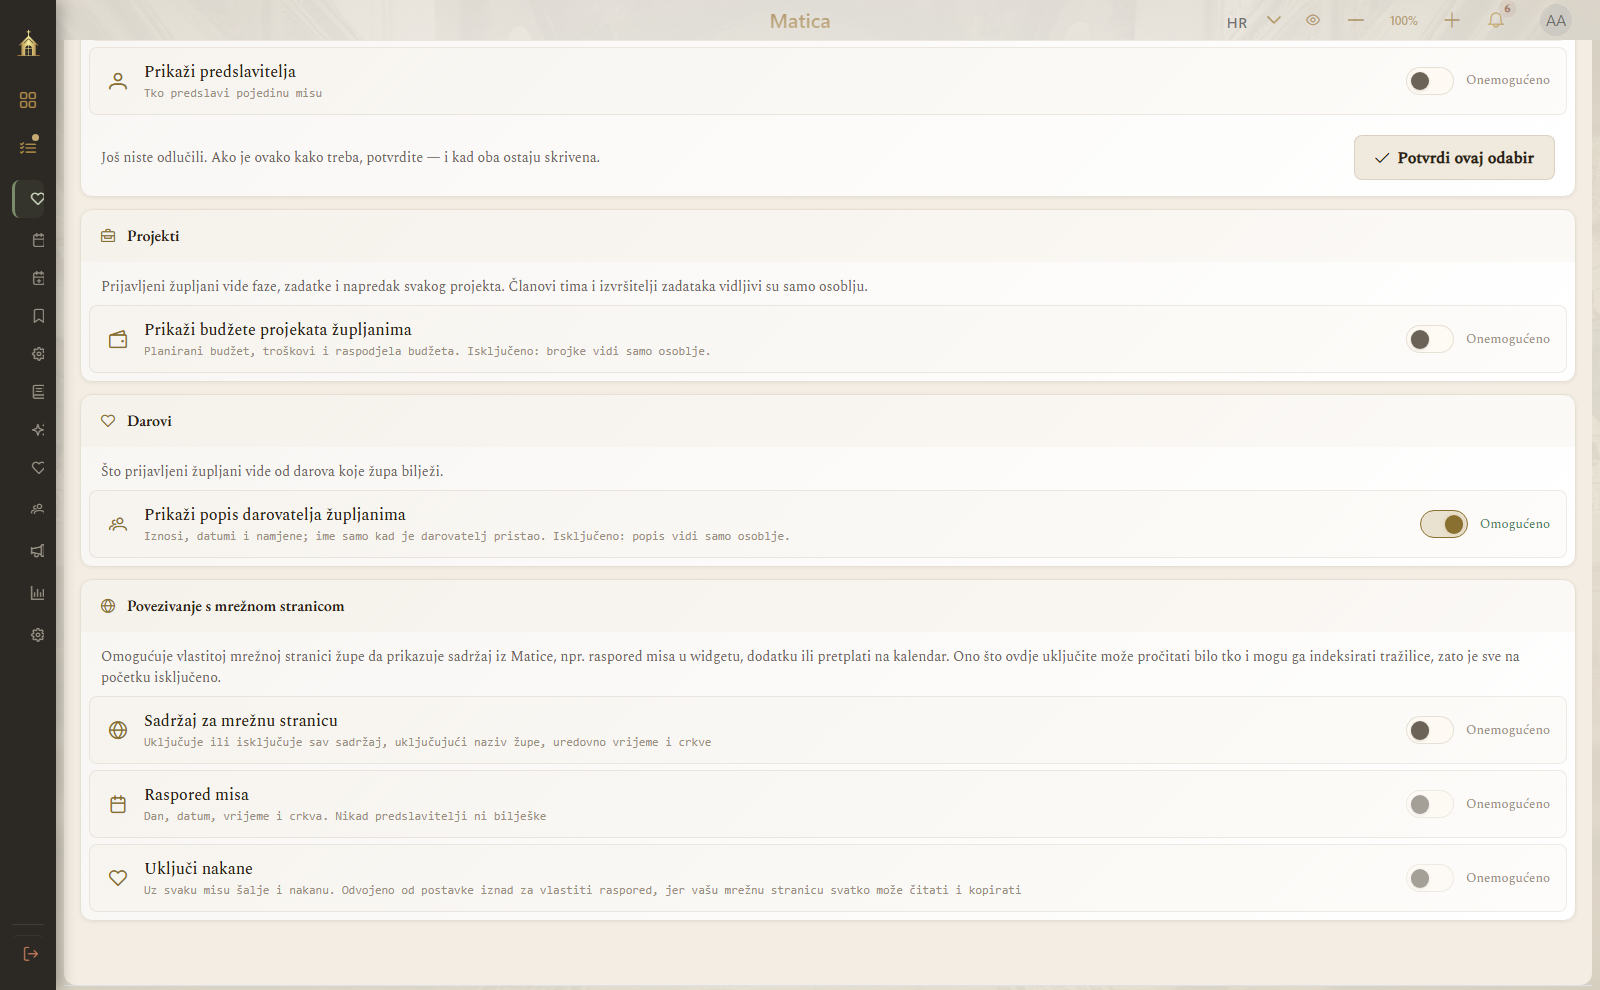This screenshot has height=990, width=1600.
Task: Open the upper settings gear in sidebar
Action: click(x=38, y=354)
